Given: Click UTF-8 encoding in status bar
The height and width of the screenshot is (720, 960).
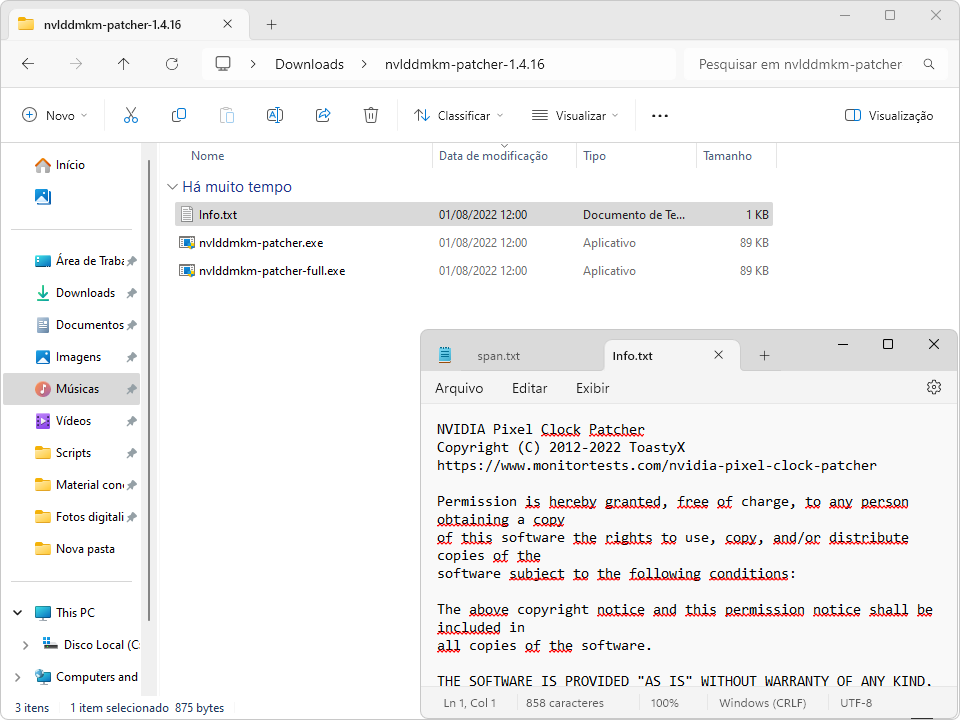Looking at the screenshot, I should pos(856,703).
